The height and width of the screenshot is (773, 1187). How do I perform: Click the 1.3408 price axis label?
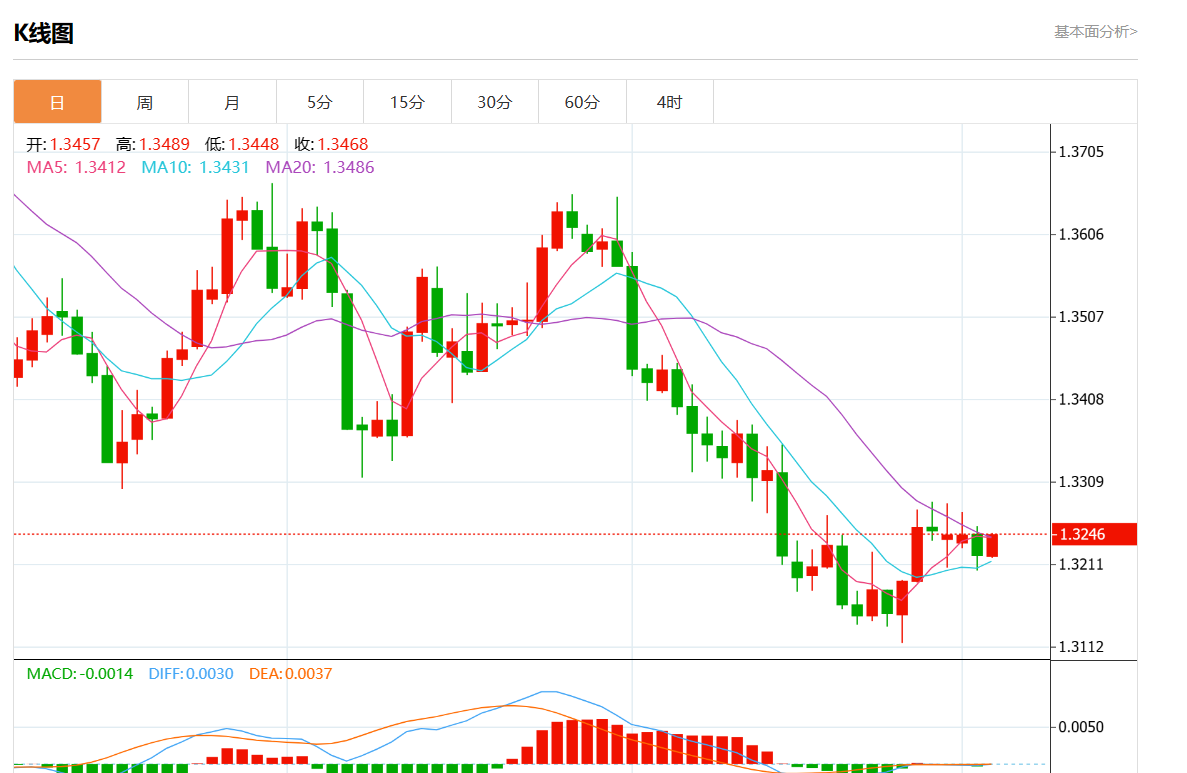click(x=1081, y=400)
